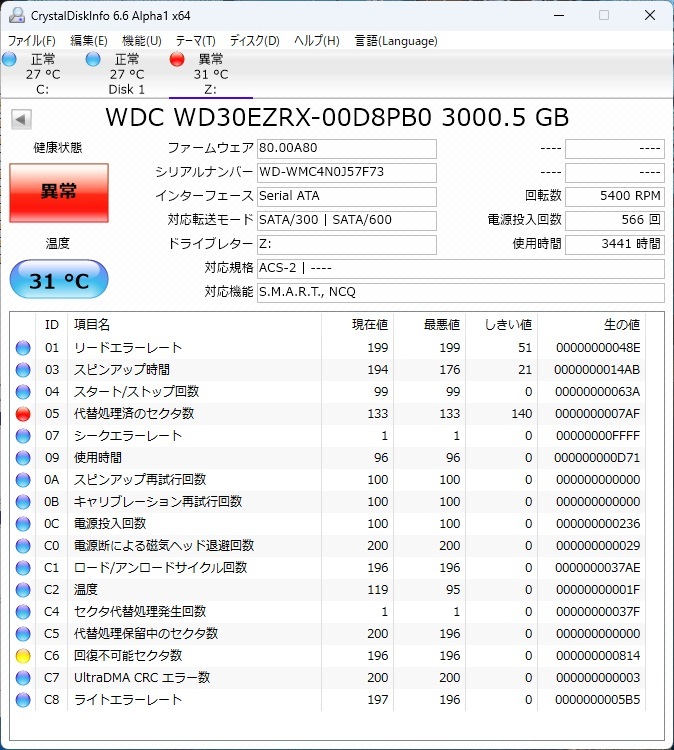Click the rotation rate field 5400 RPM
Screen dimensions: 674x750
click(x=615, y=196)
